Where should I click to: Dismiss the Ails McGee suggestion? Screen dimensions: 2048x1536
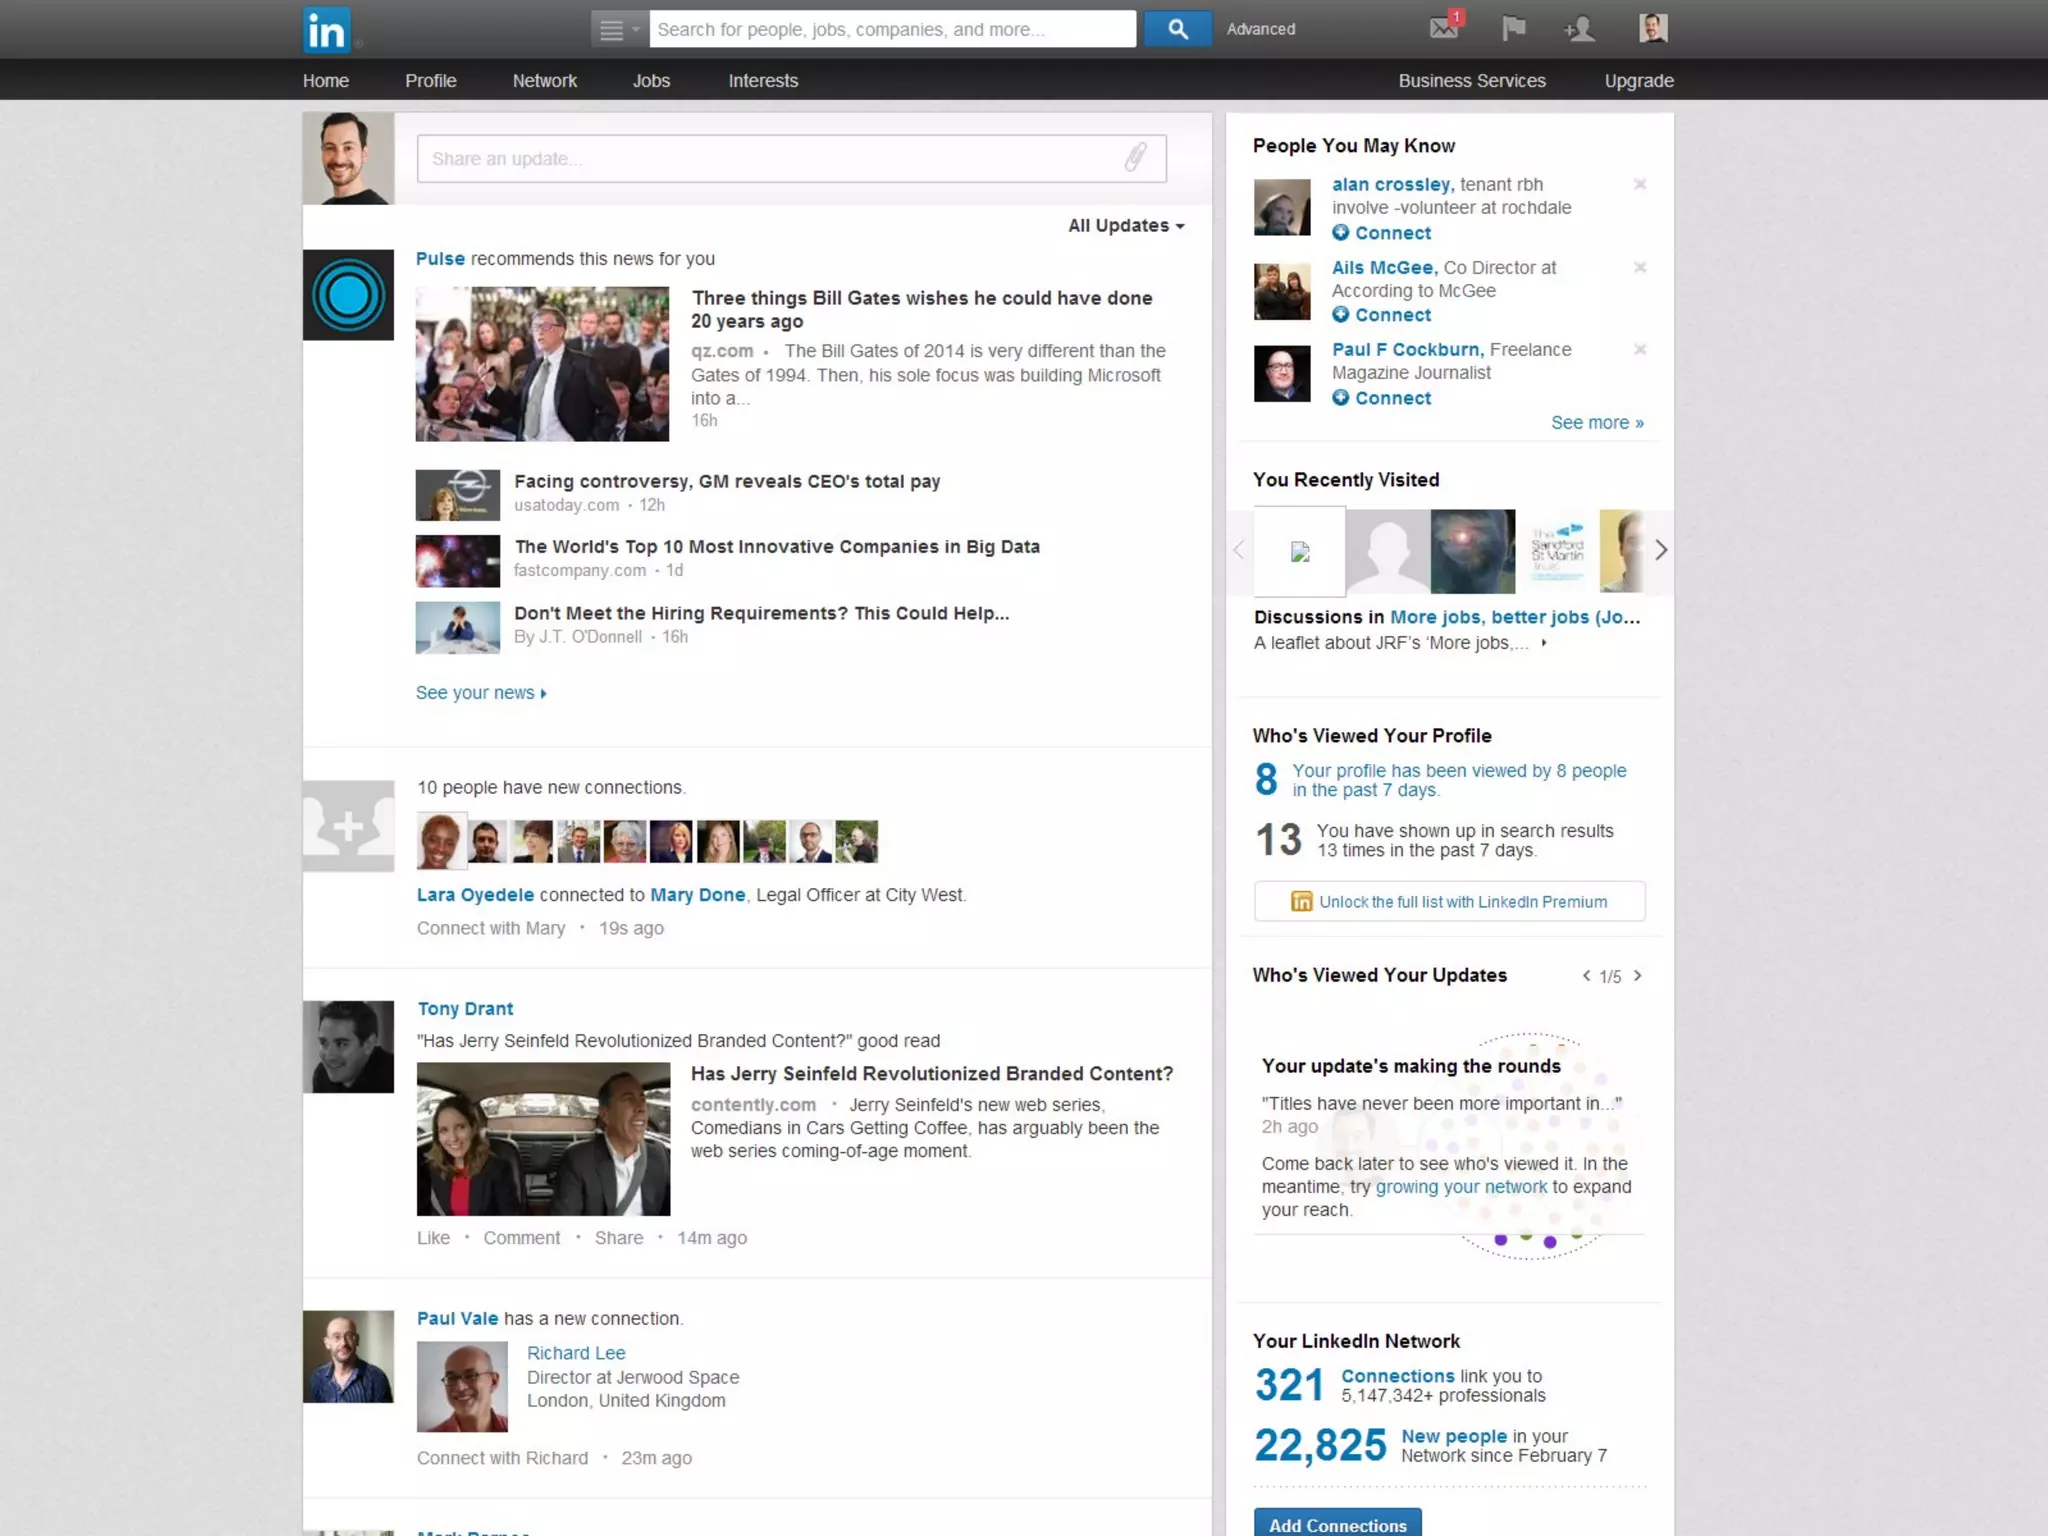(1640, 267)
